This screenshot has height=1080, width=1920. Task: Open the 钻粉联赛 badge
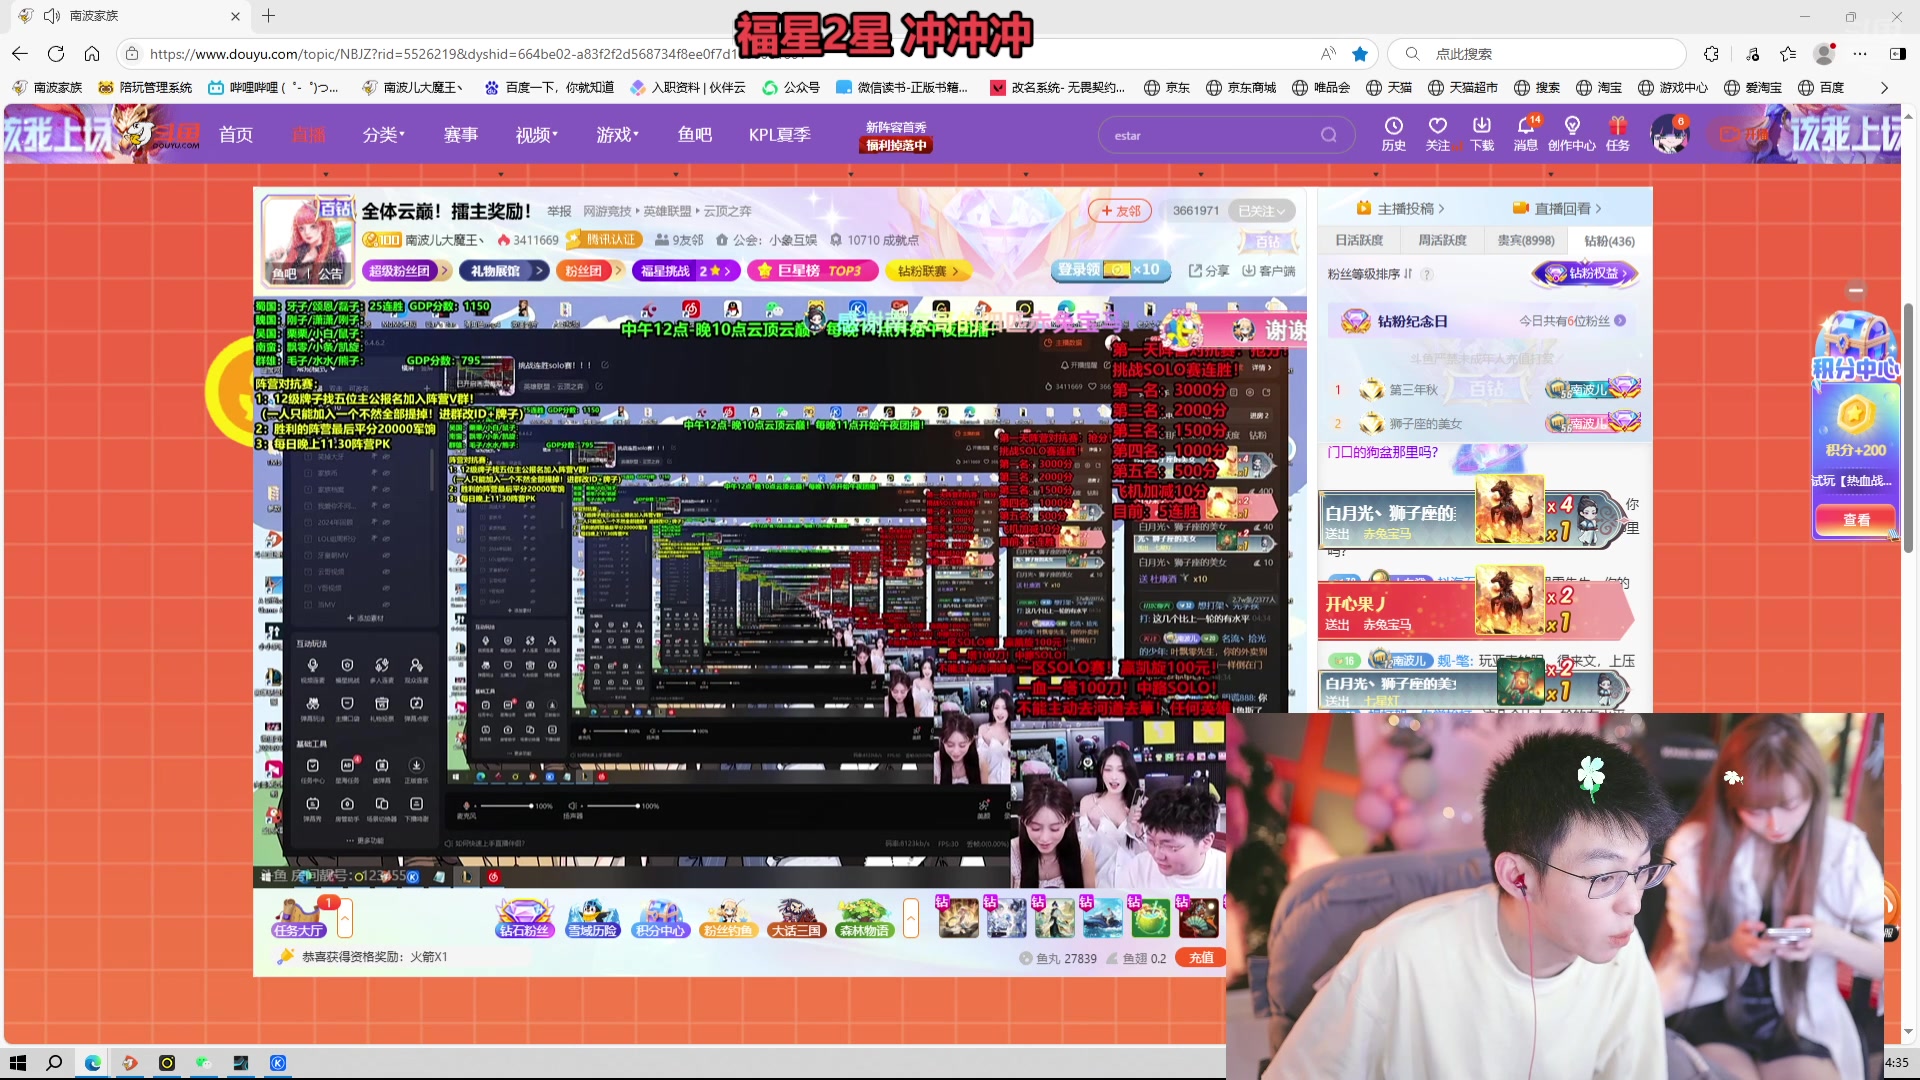pos(928,271)
